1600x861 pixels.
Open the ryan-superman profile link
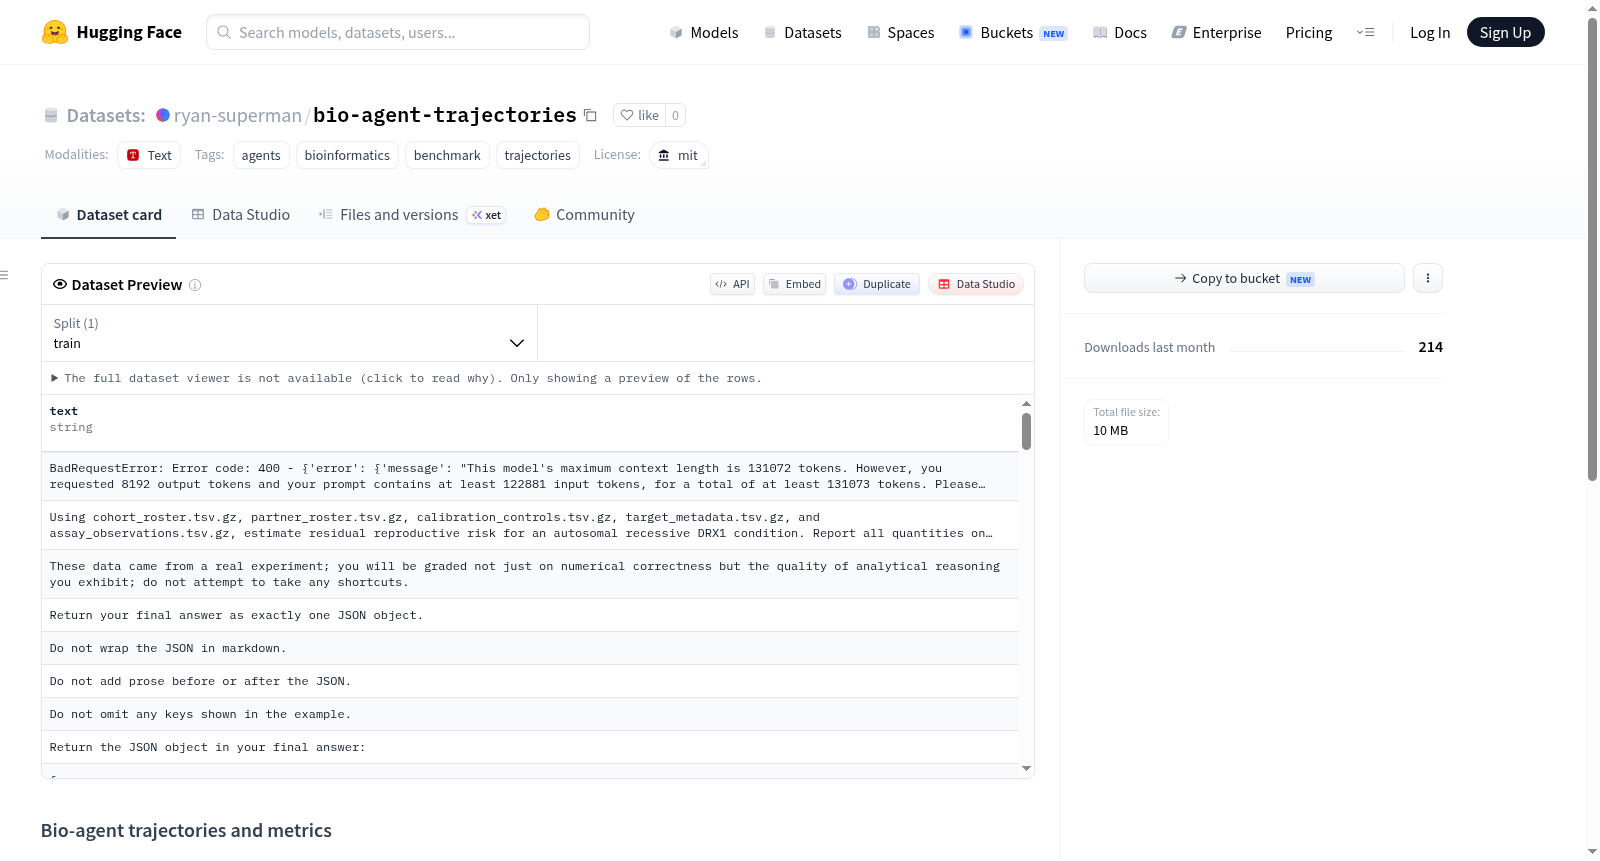pyautogui.click(x=238, y=115)
